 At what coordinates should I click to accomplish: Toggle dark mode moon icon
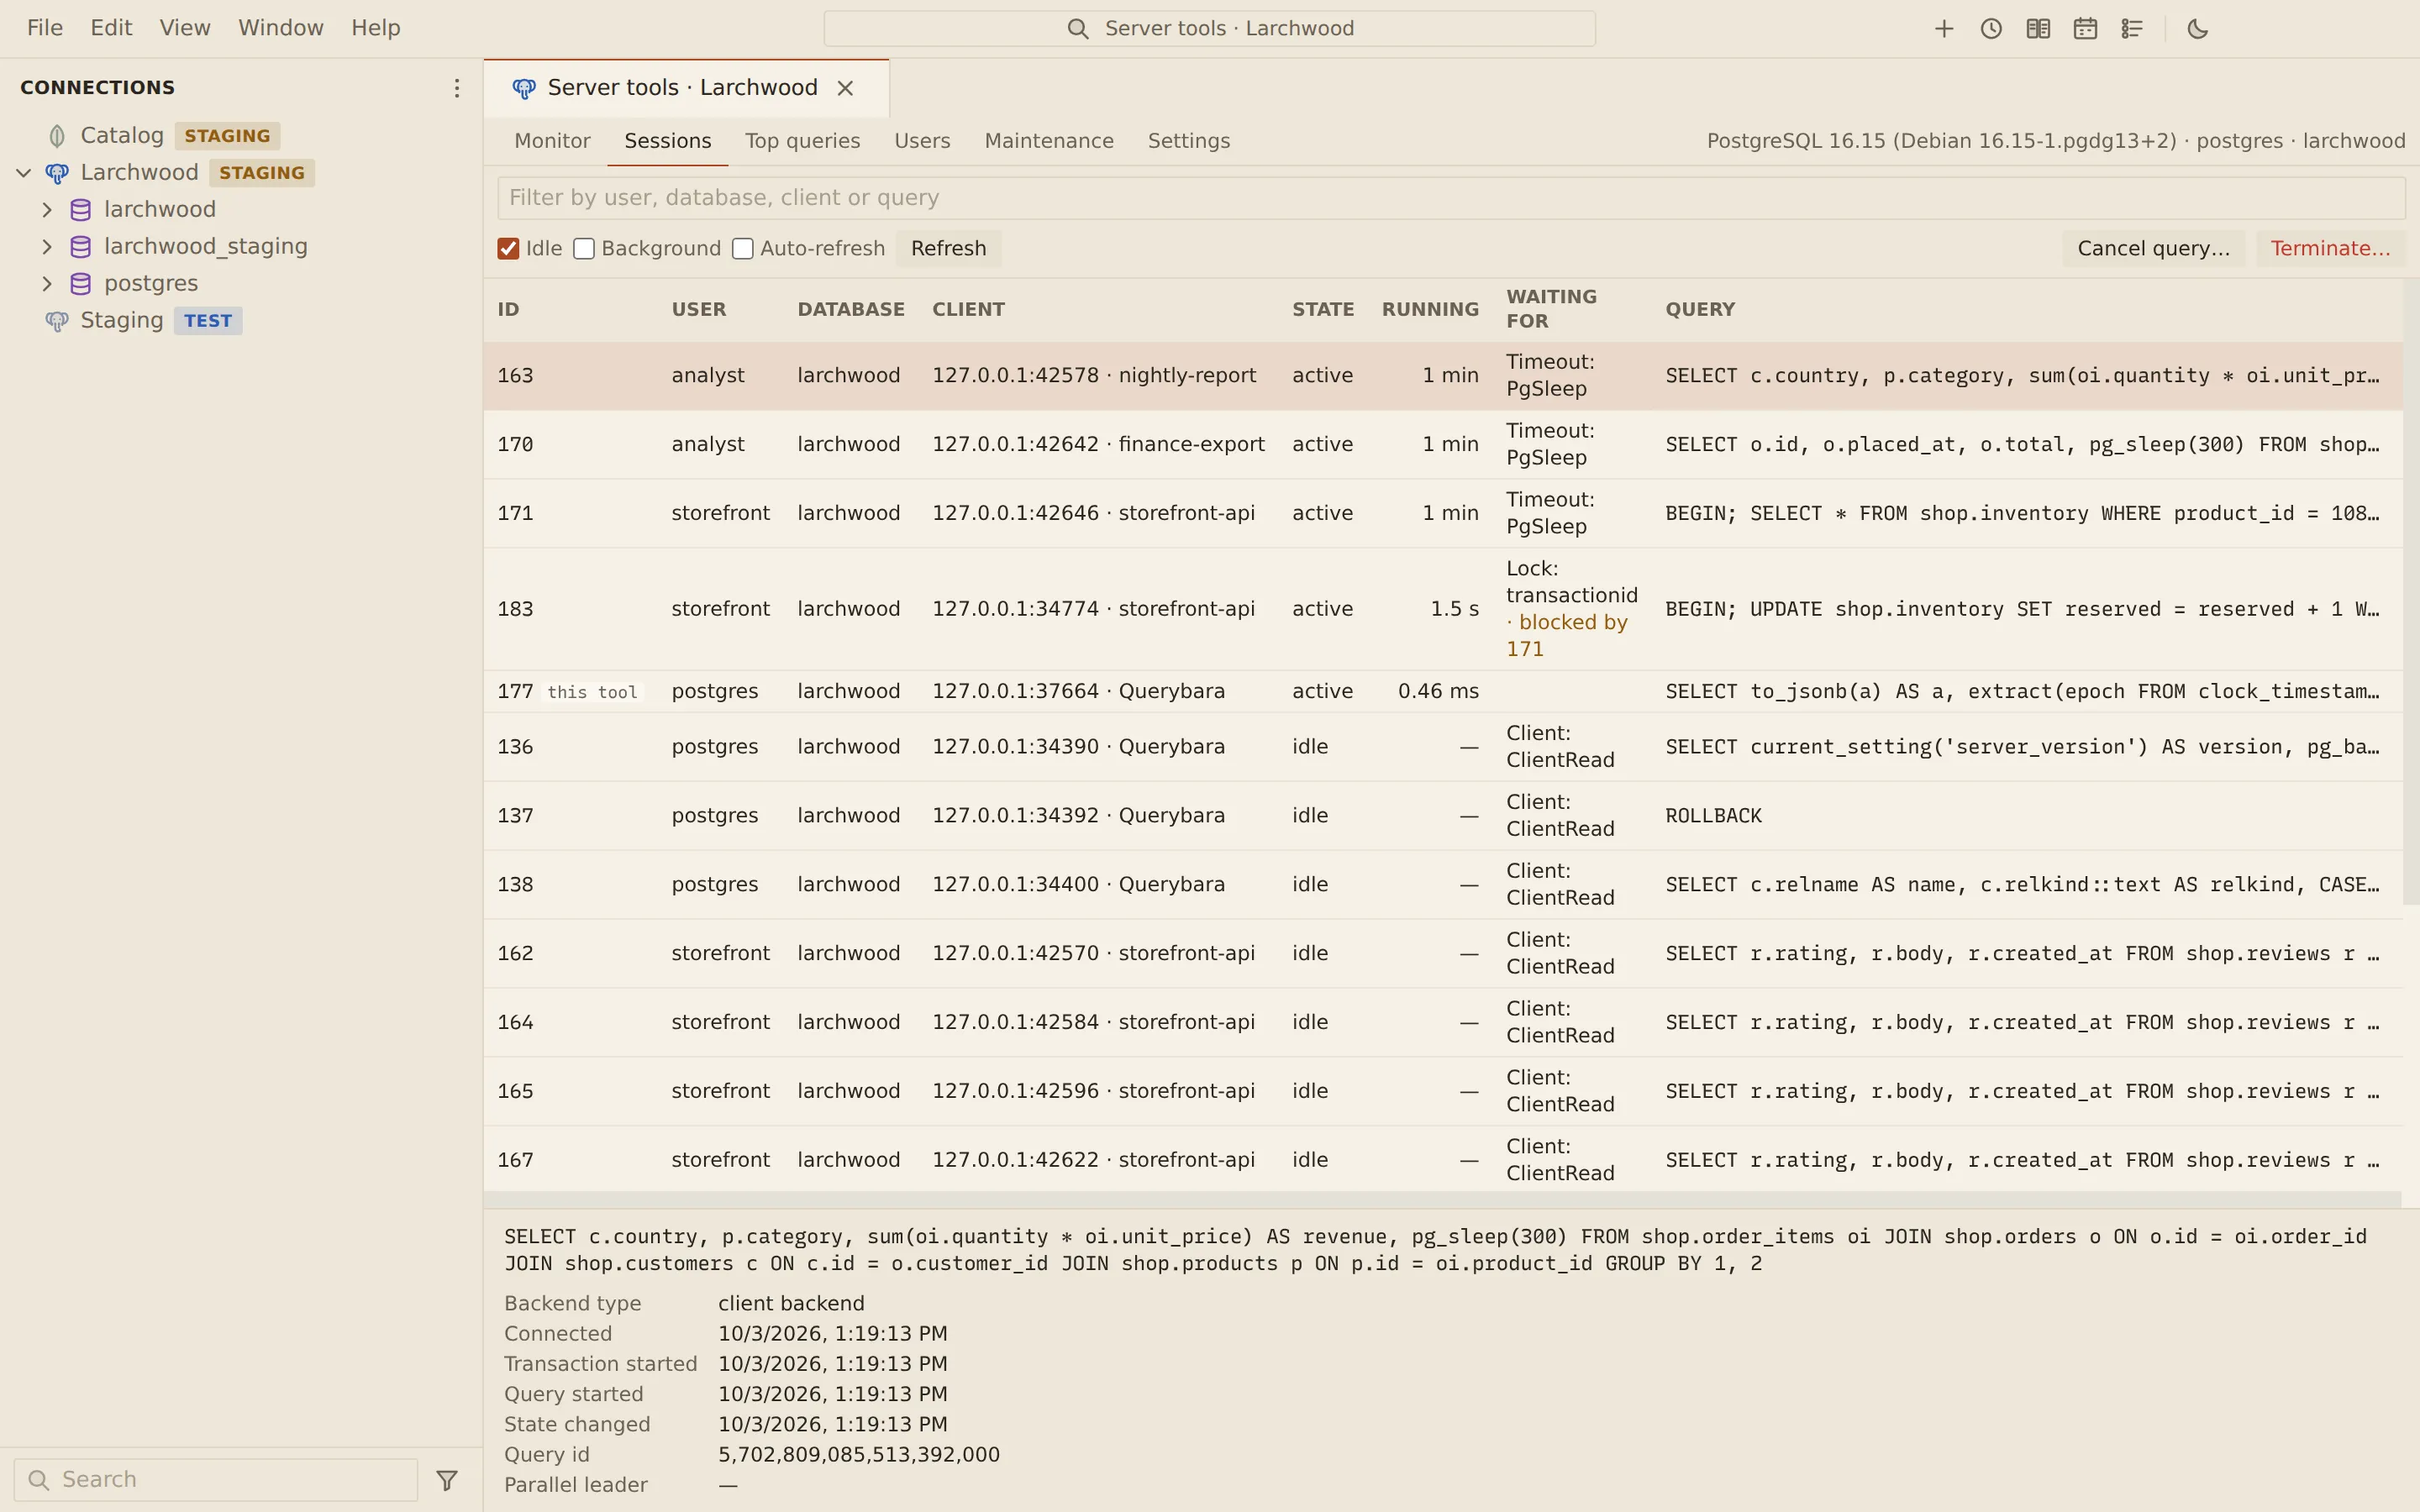(2198, 29)
